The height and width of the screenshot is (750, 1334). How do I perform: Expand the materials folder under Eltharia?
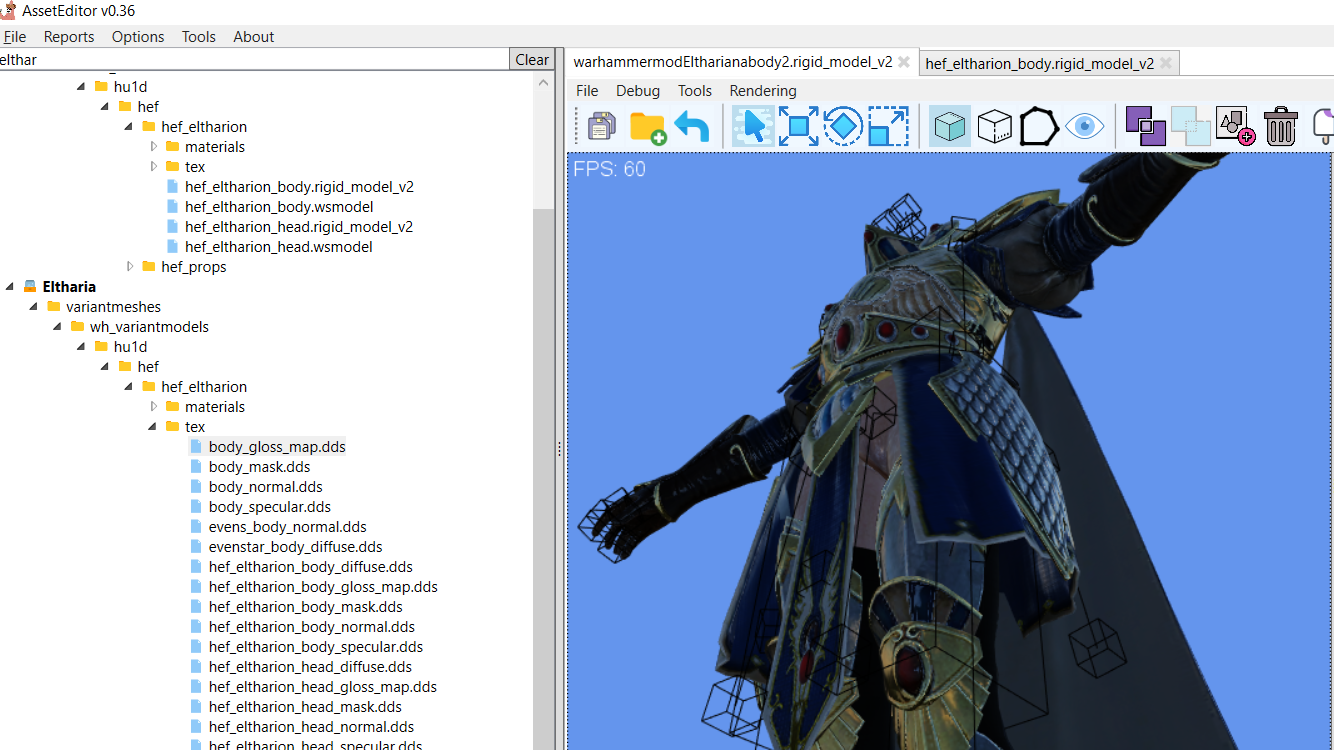tap(154, 406)
